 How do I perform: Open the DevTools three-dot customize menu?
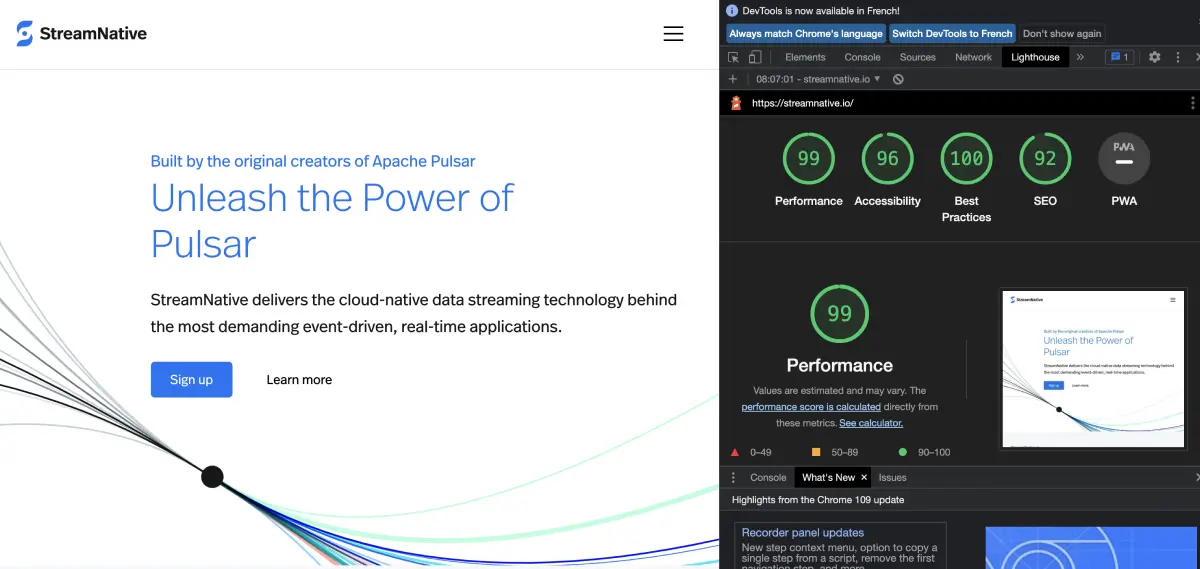click(1177, 57)
